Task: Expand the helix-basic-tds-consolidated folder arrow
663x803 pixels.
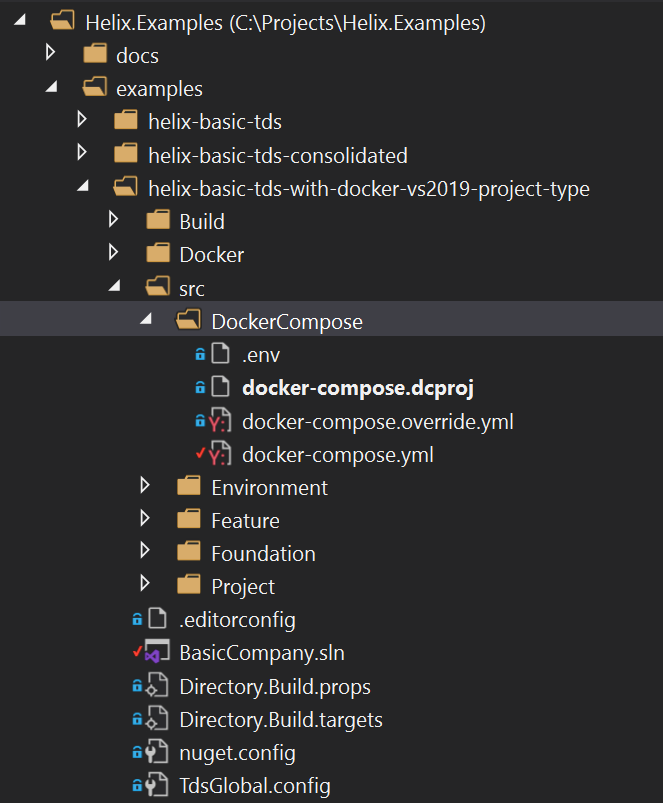Action: point(82,155)
